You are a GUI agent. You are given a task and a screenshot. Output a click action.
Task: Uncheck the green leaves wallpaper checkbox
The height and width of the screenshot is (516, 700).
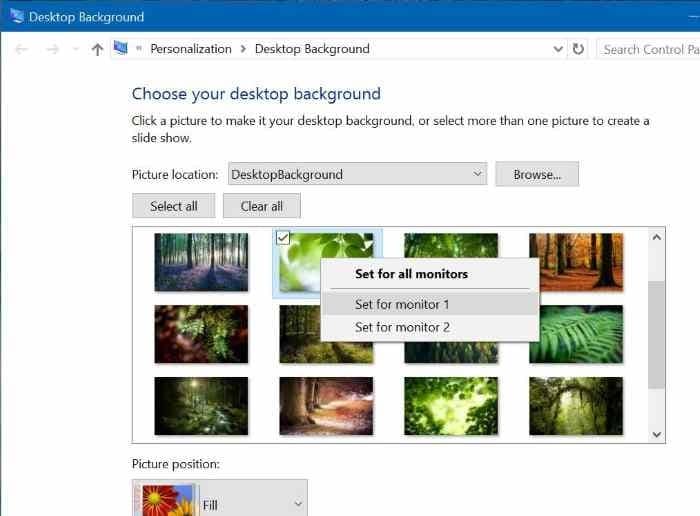(x=283, y=238)
